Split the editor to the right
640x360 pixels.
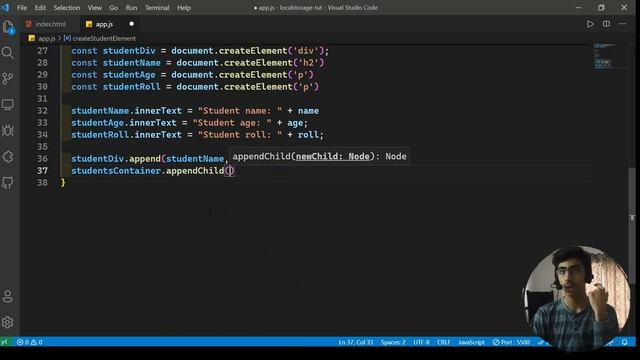(x=607, y=24)
